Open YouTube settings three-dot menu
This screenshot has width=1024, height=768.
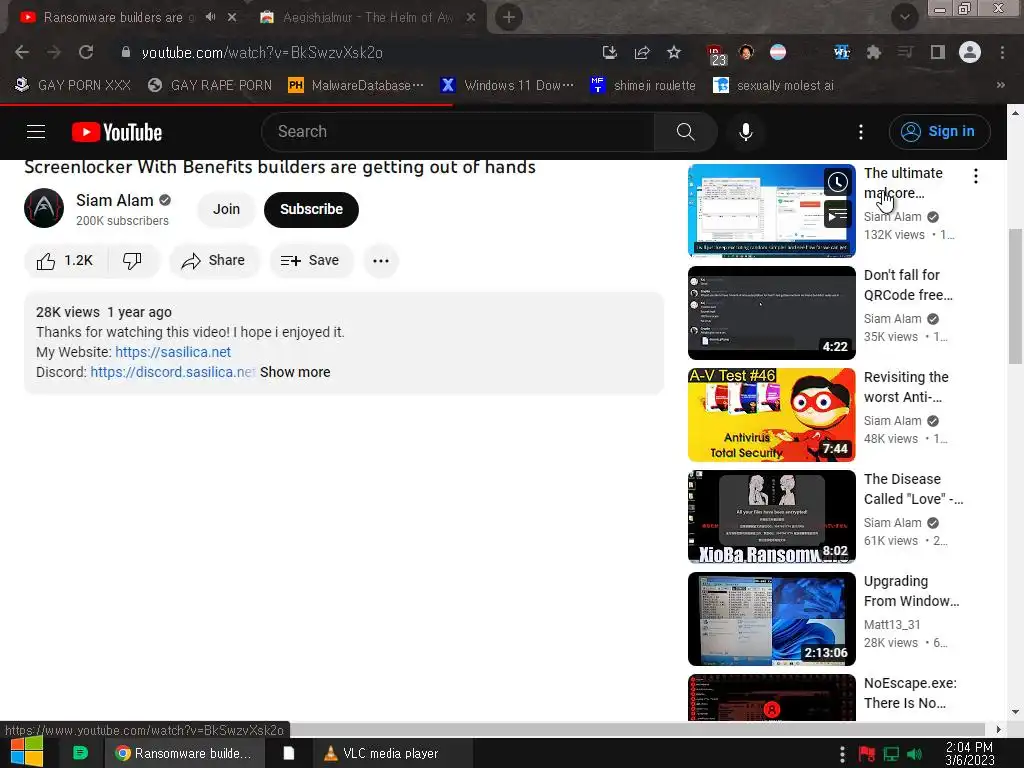coord(861,132)
